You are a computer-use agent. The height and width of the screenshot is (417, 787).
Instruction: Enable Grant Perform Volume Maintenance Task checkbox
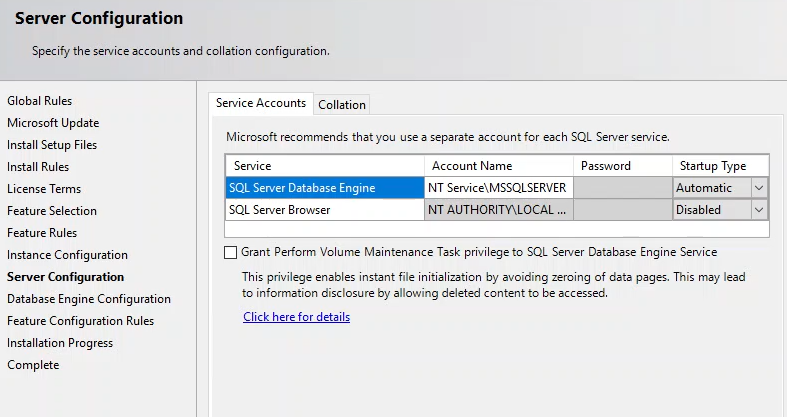pyautogui.click(x=230, y=252)
